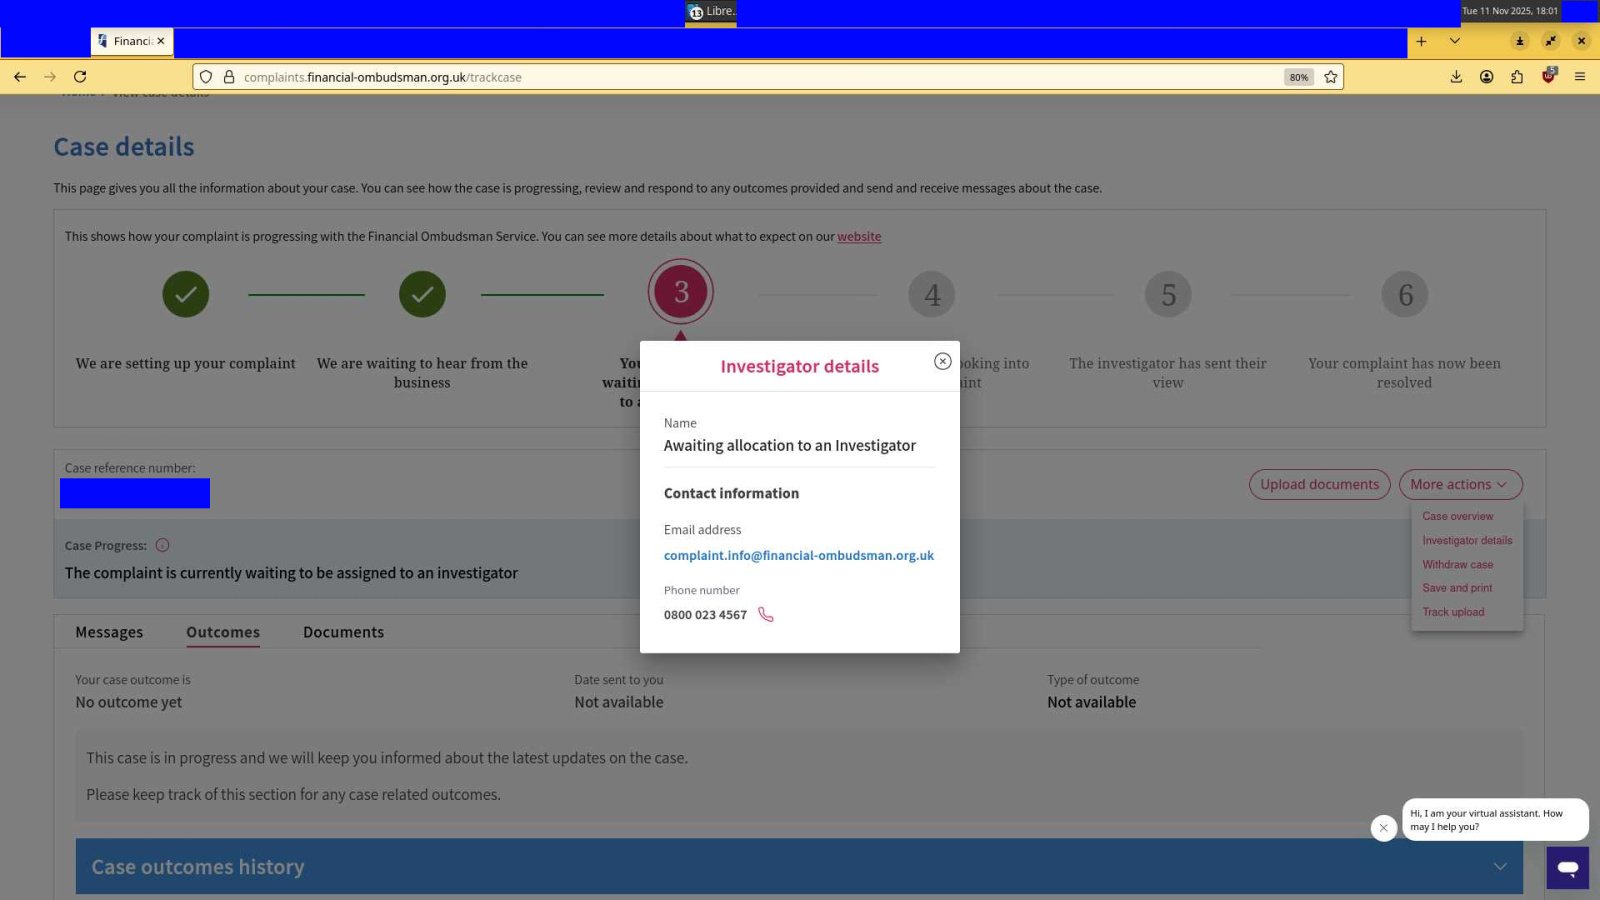Screen dimensions: 1600x900
Task: Open the Firefox account icon
Action: click(x=1486, y=77)
